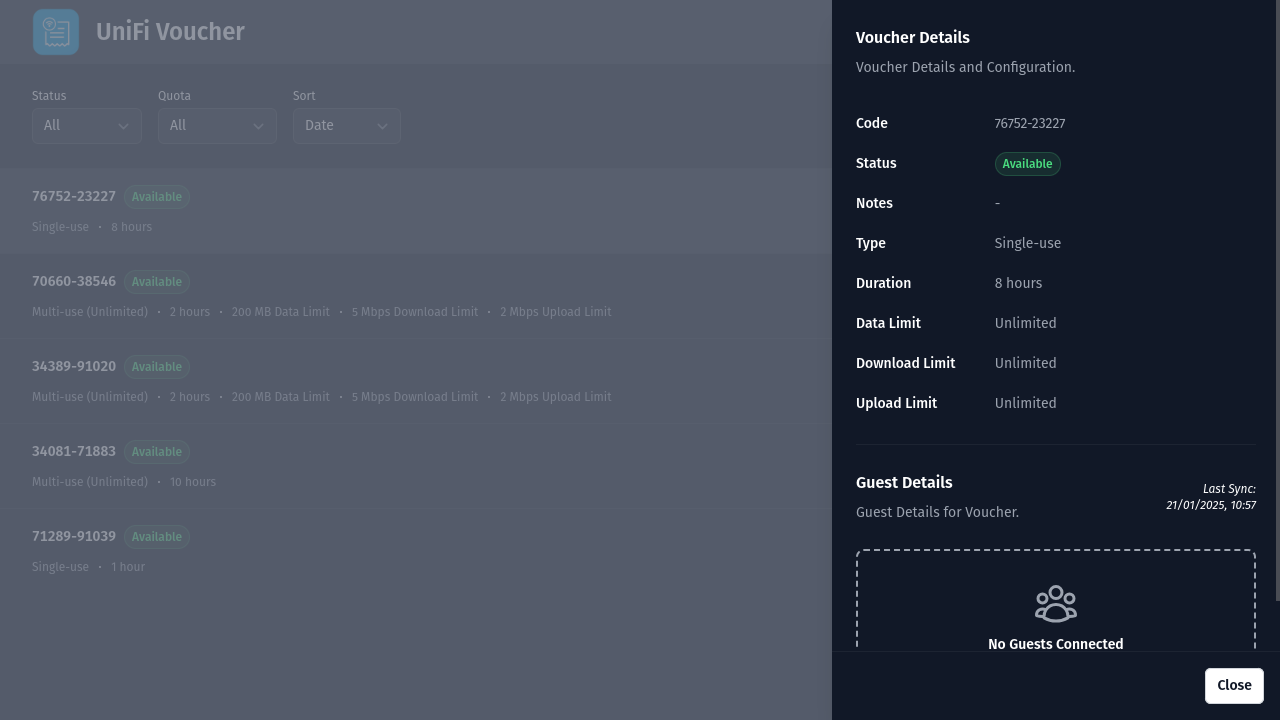Viewport: 1280px width, 720px height.
Task: Click the Available status badge in Voucher Details
Action: tap(1027, 164)
